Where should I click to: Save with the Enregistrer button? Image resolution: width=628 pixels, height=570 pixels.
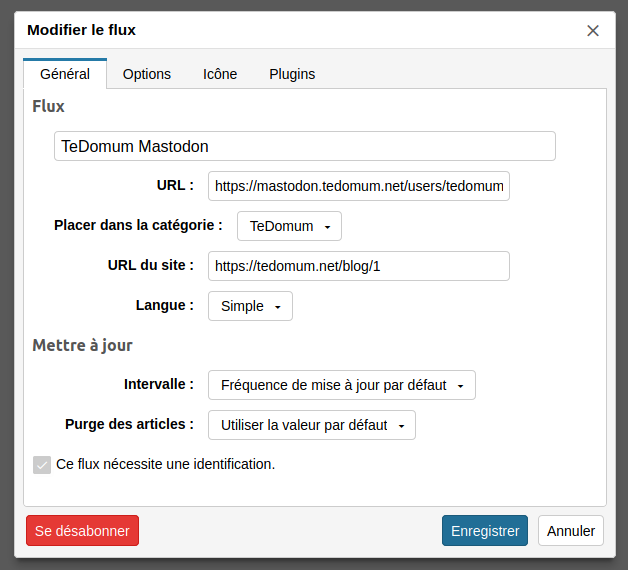[485, 531]
